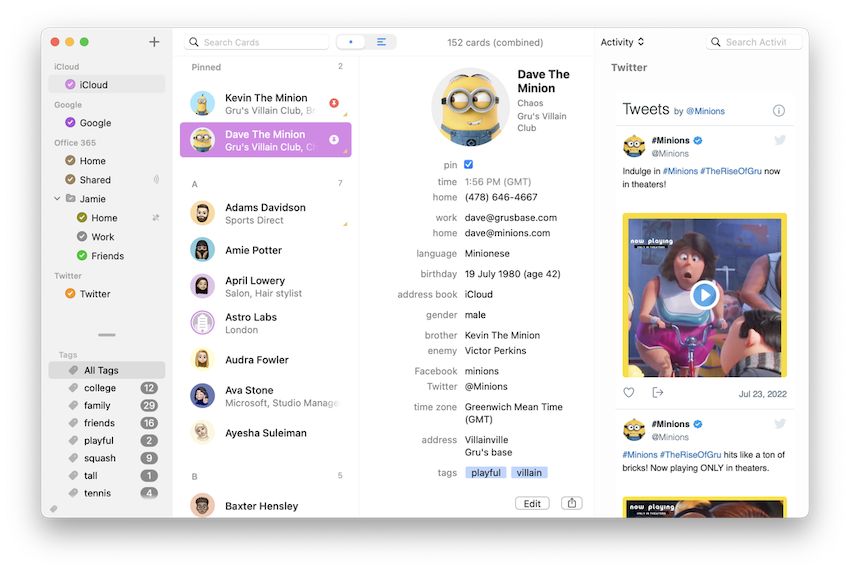Open Tweets info icon
850x572 pixels.
778,111
